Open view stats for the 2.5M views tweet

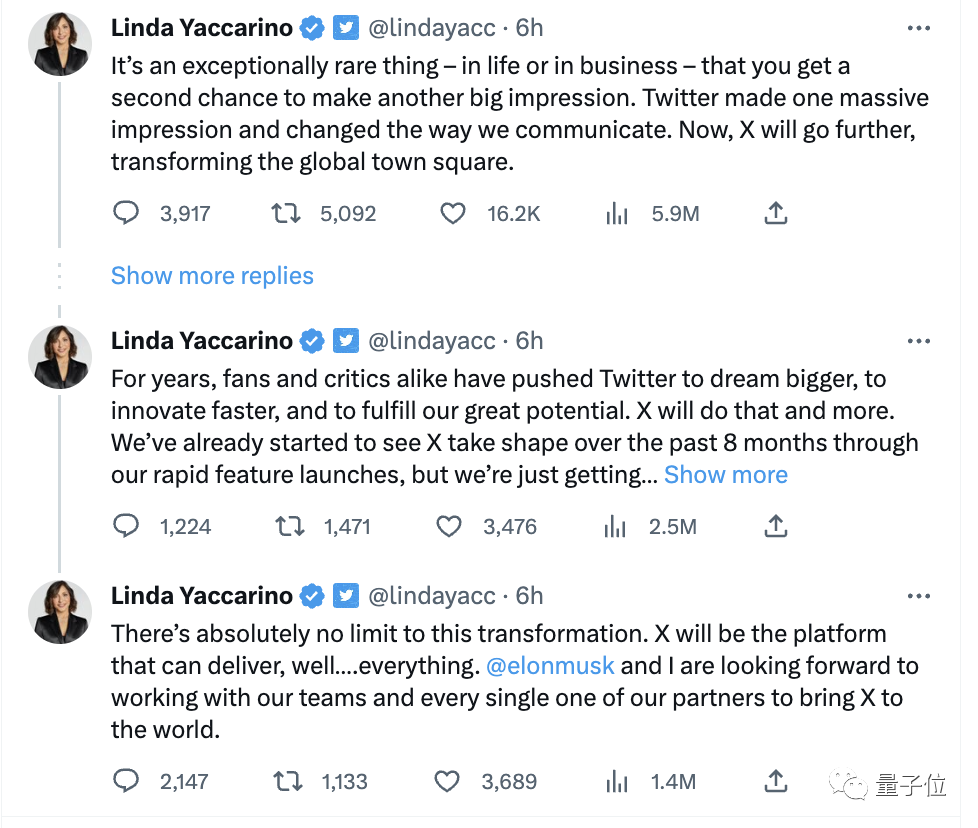(x=616, y=526)
